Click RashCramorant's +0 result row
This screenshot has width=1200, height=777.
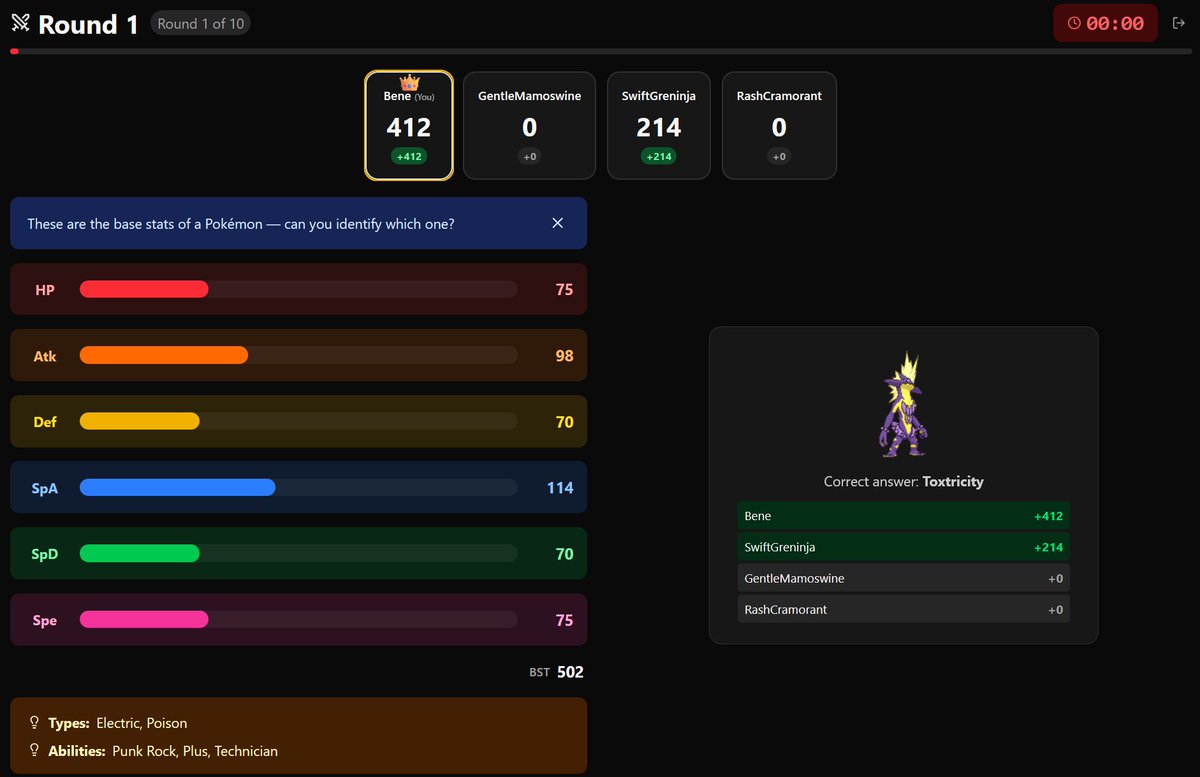(x=903, y=609)
